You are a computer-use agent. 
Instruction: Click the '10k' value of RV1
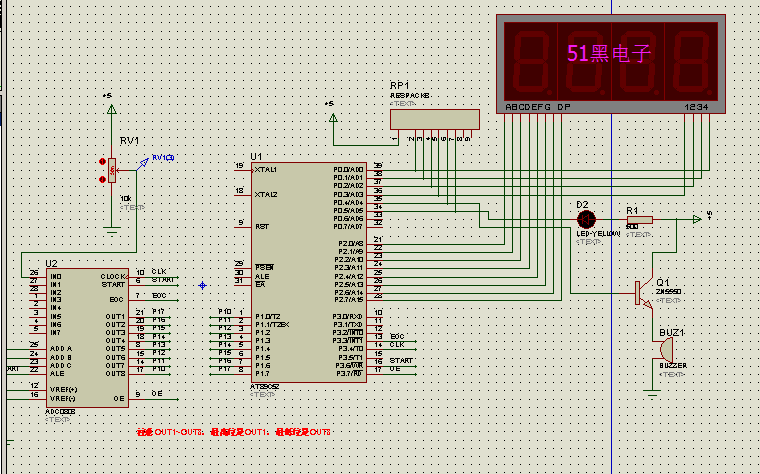126,199
